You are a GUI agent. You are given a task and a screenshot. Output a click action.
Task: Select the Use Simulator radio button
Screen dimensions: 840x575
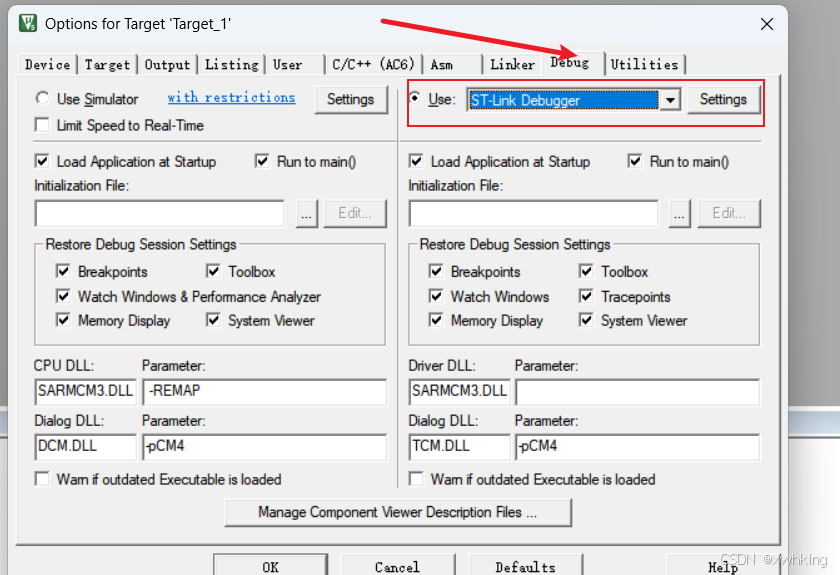coord(42,98)
